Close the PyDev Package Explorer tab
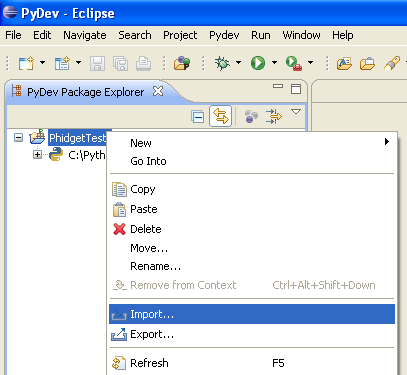The height and width of the screenshot is (375, 407). 158,91
